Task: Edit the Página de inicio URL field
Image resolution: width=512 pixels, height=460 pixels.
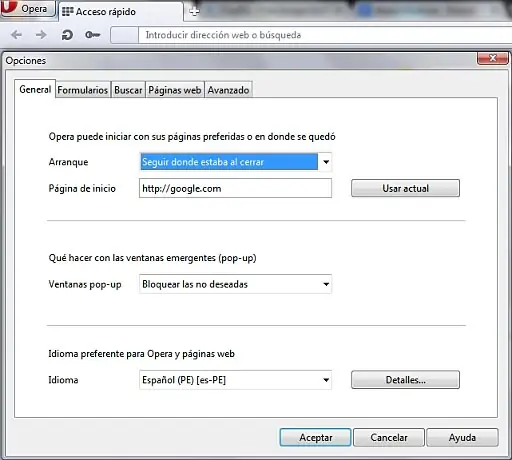Action: (x=235, y=188)
